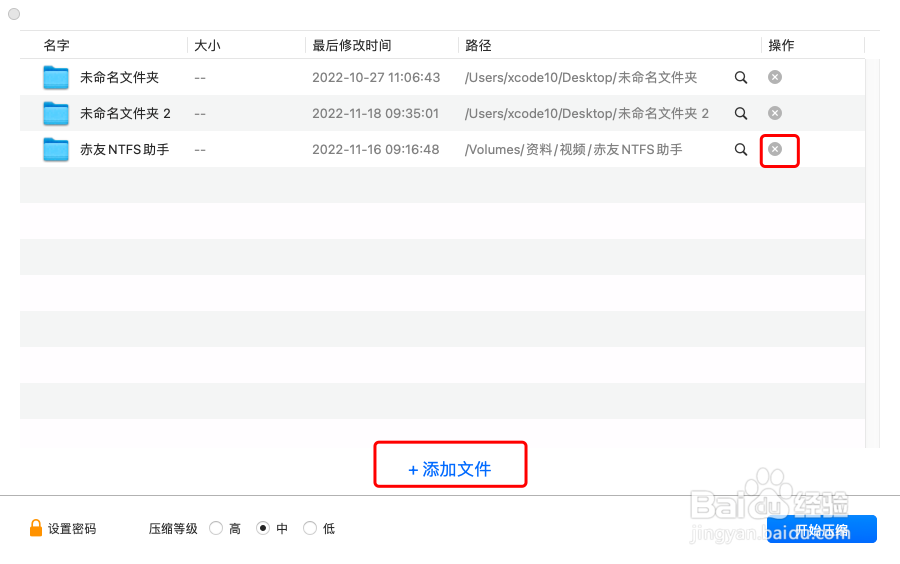
Task: Click the 操作 column header
Action: [781, 45]
